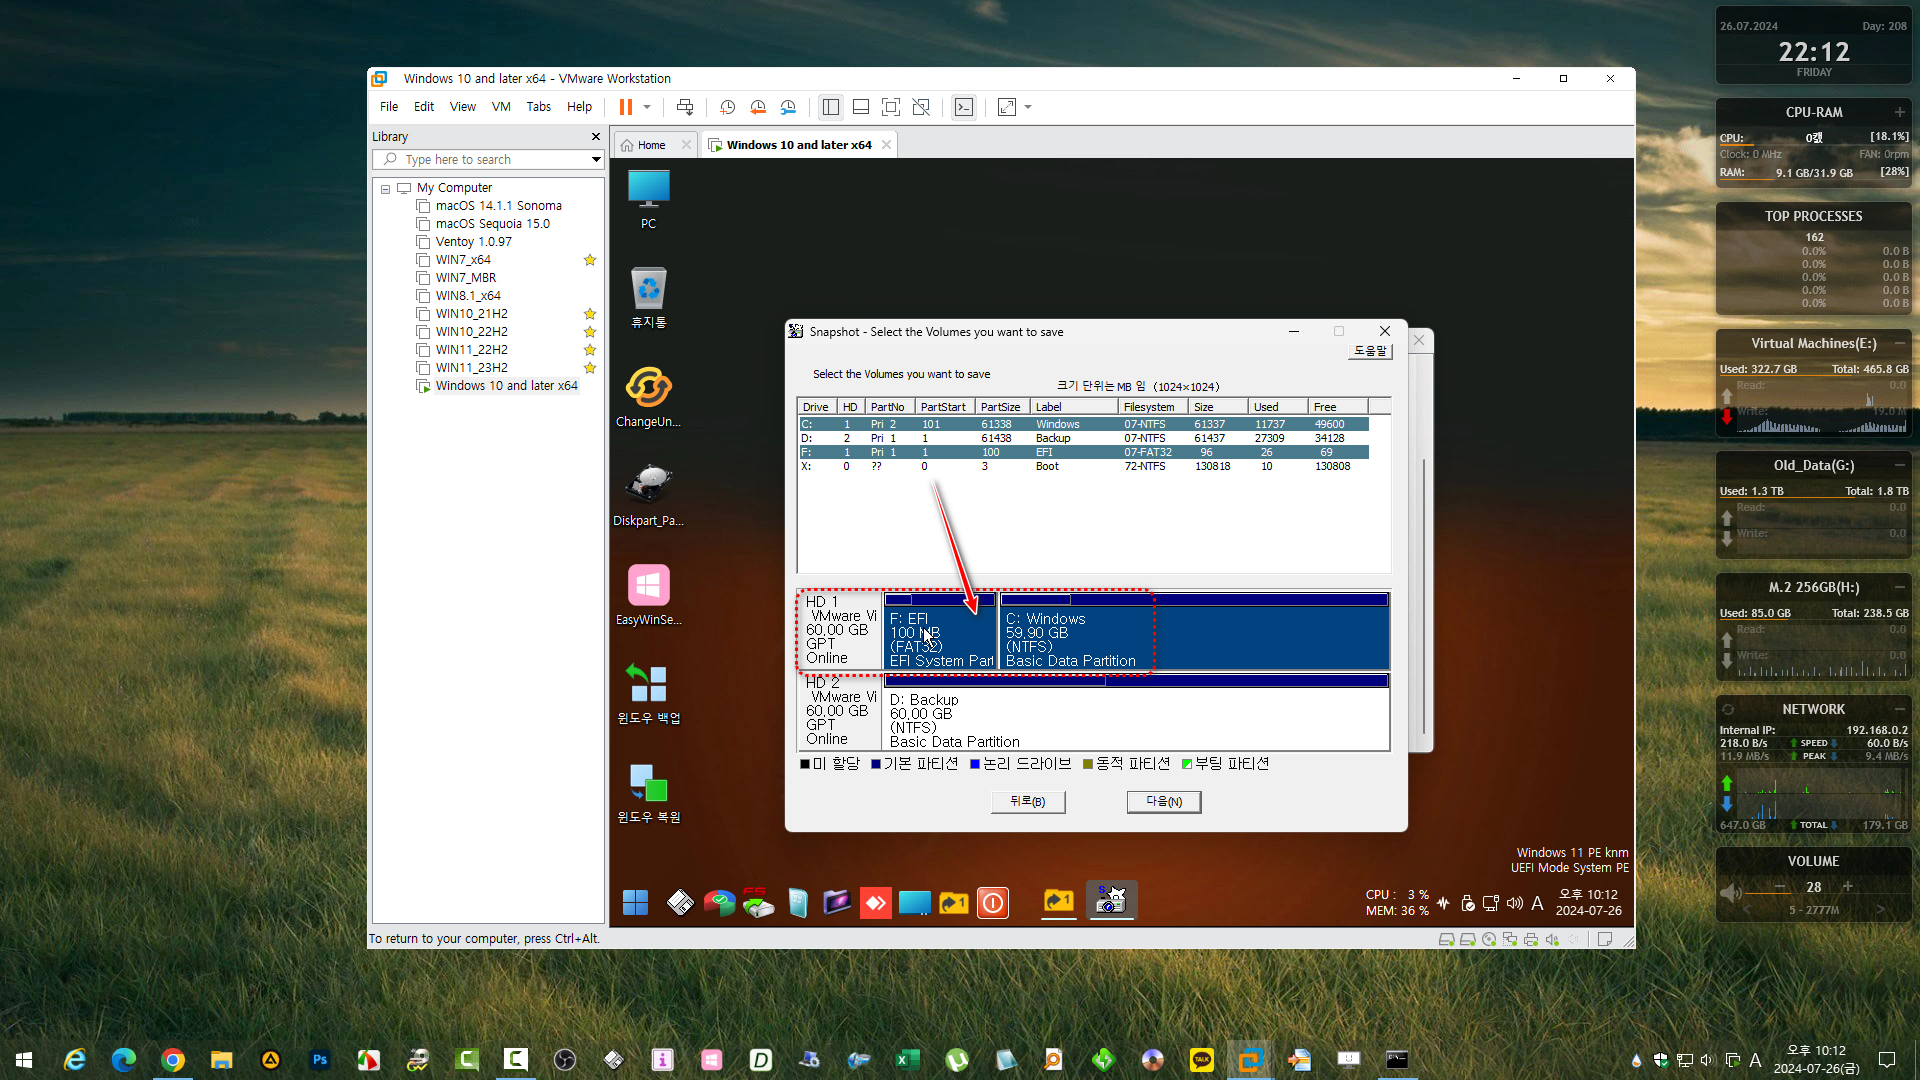Select the Diskpart_Pa... desktop icon
This screenshot has width=1920, height=1080.
click(x=648, y=496)
